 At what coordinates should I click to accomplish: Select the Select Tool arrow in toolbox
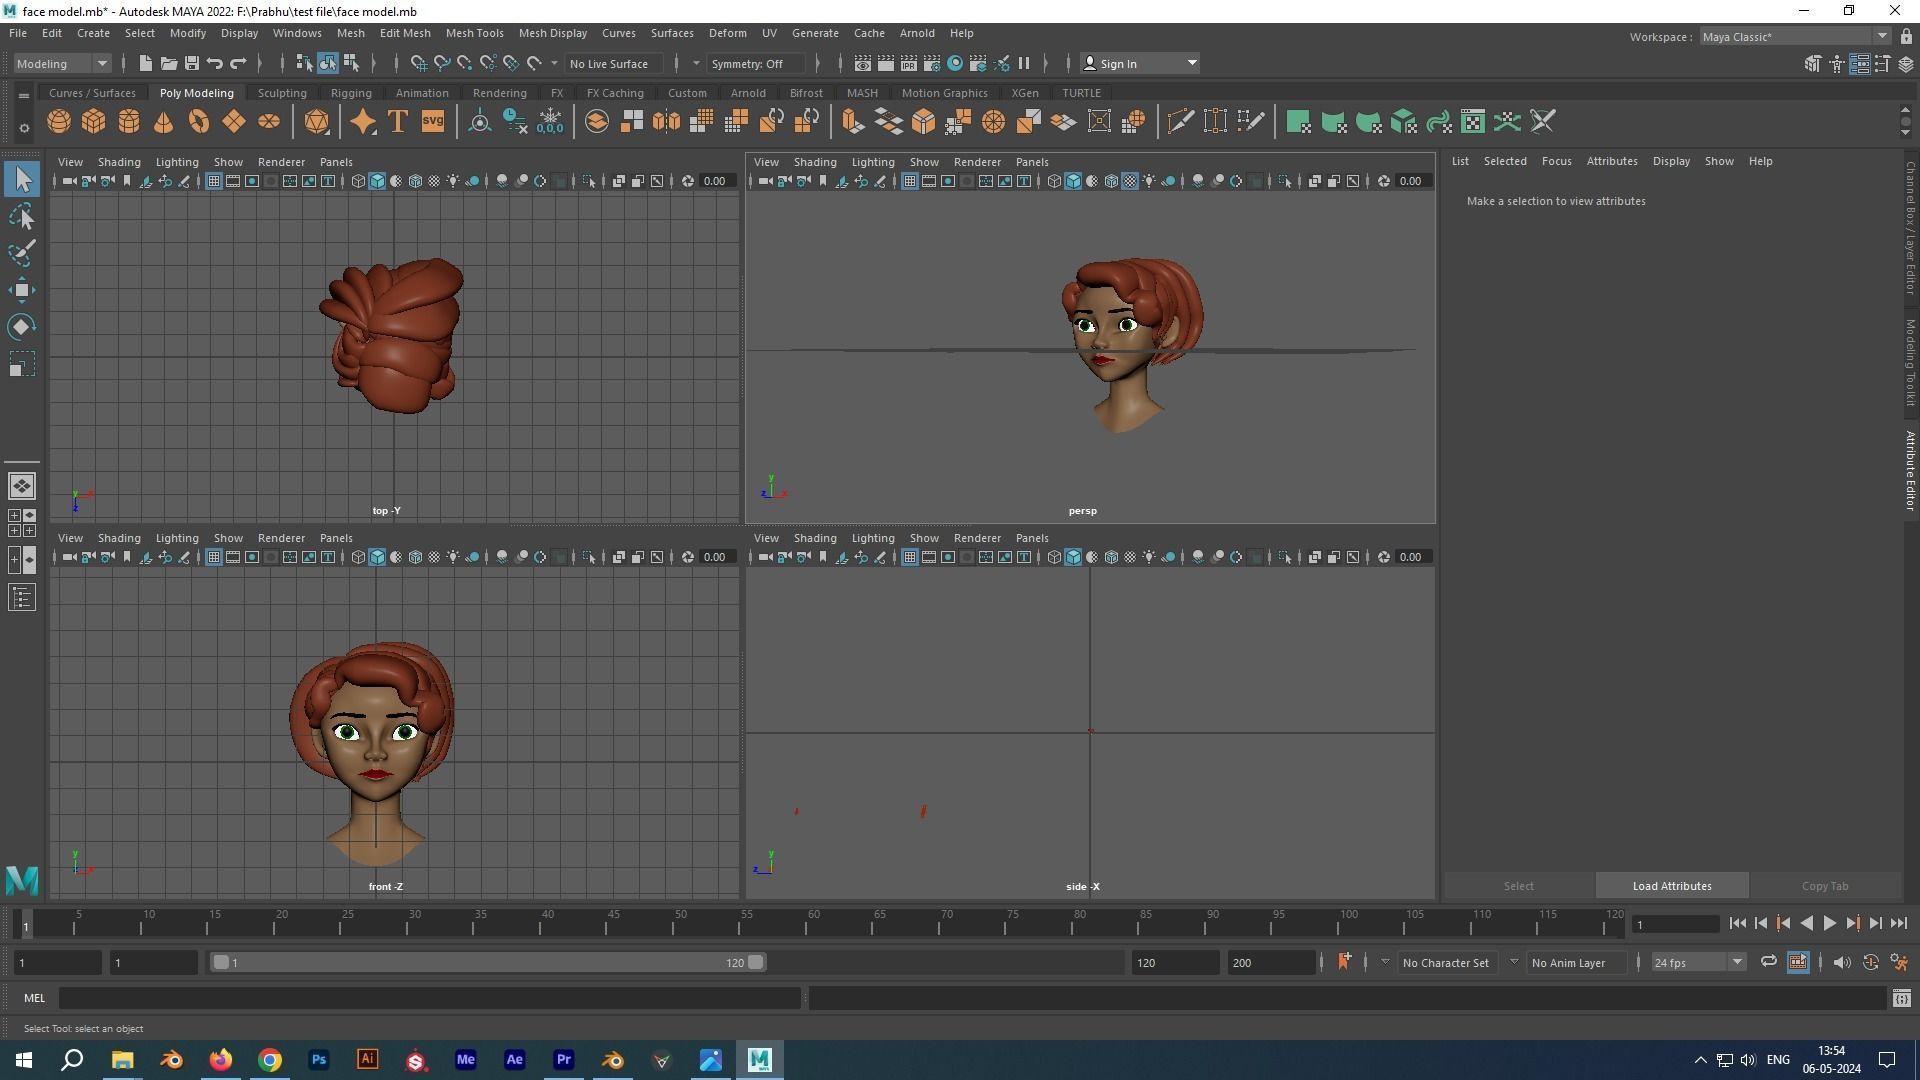(x=22, y=180)
